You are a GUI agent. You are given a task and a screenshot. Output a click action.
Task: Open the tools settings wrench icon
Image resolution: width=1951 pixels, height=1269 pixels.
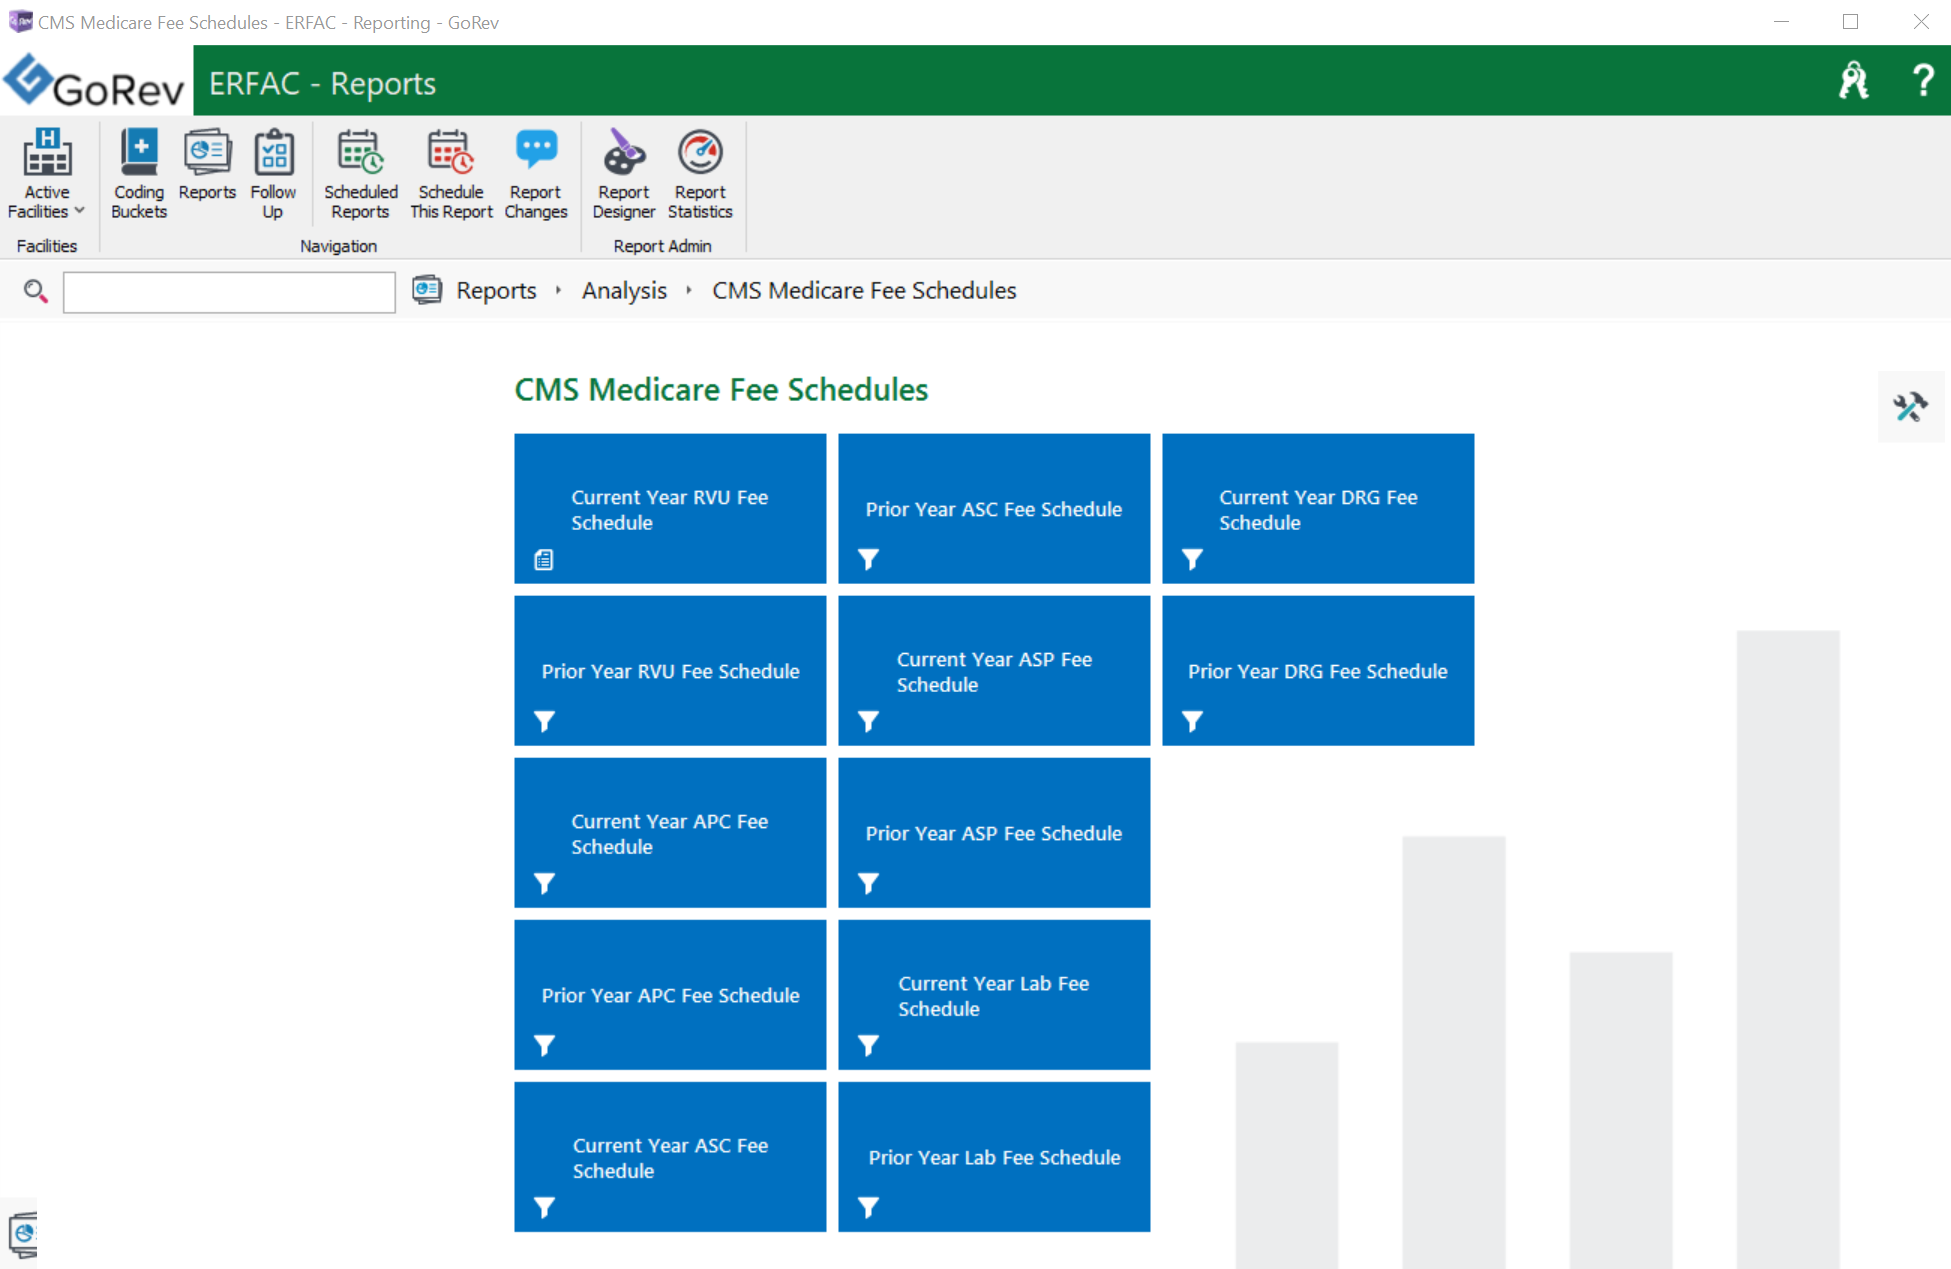pos(1910,407)
